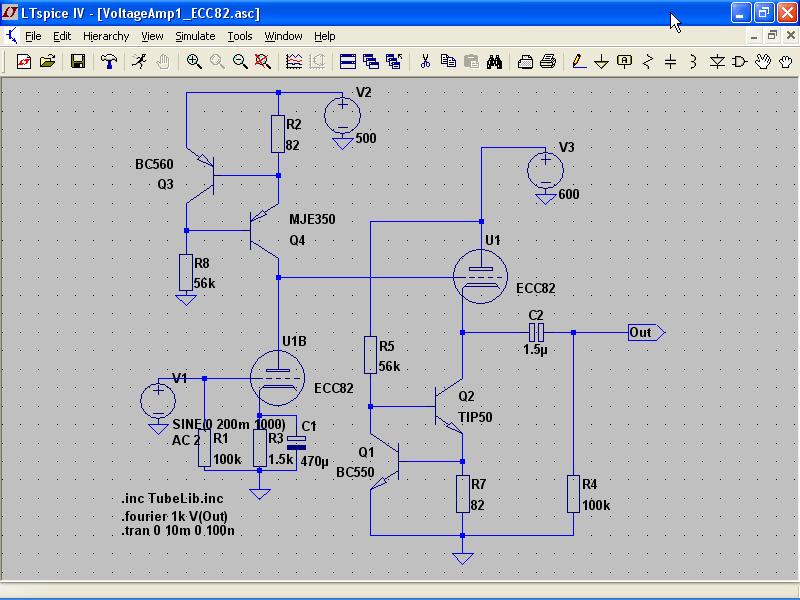Image resolution: width=800 pixels, height=600 pixels.
Task: Click the '600' value of source V3
Action: pyautogui.click(x=569, y=194)
